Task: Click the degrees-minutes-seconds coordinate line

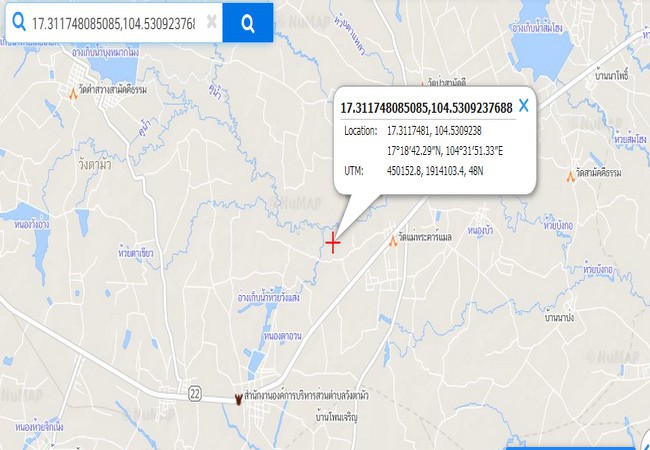Action: coord(445,151)
